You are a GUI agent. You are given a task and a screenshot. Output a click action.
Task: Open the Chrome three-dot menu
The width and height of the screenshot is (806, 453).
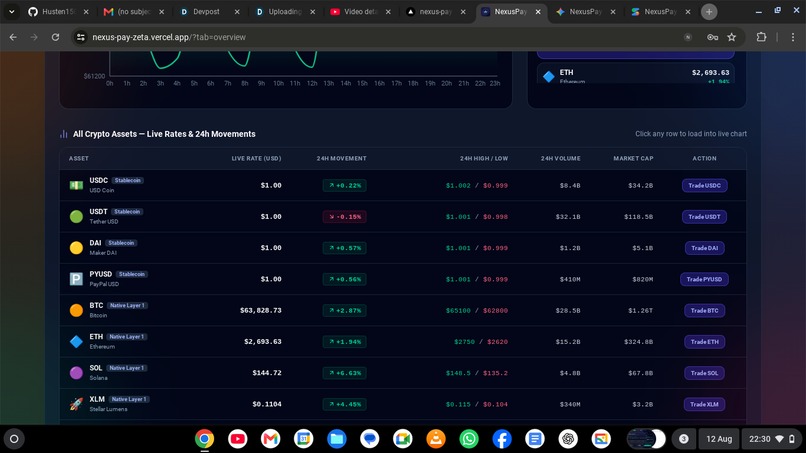pyautogui.click(x=793, y=37)
